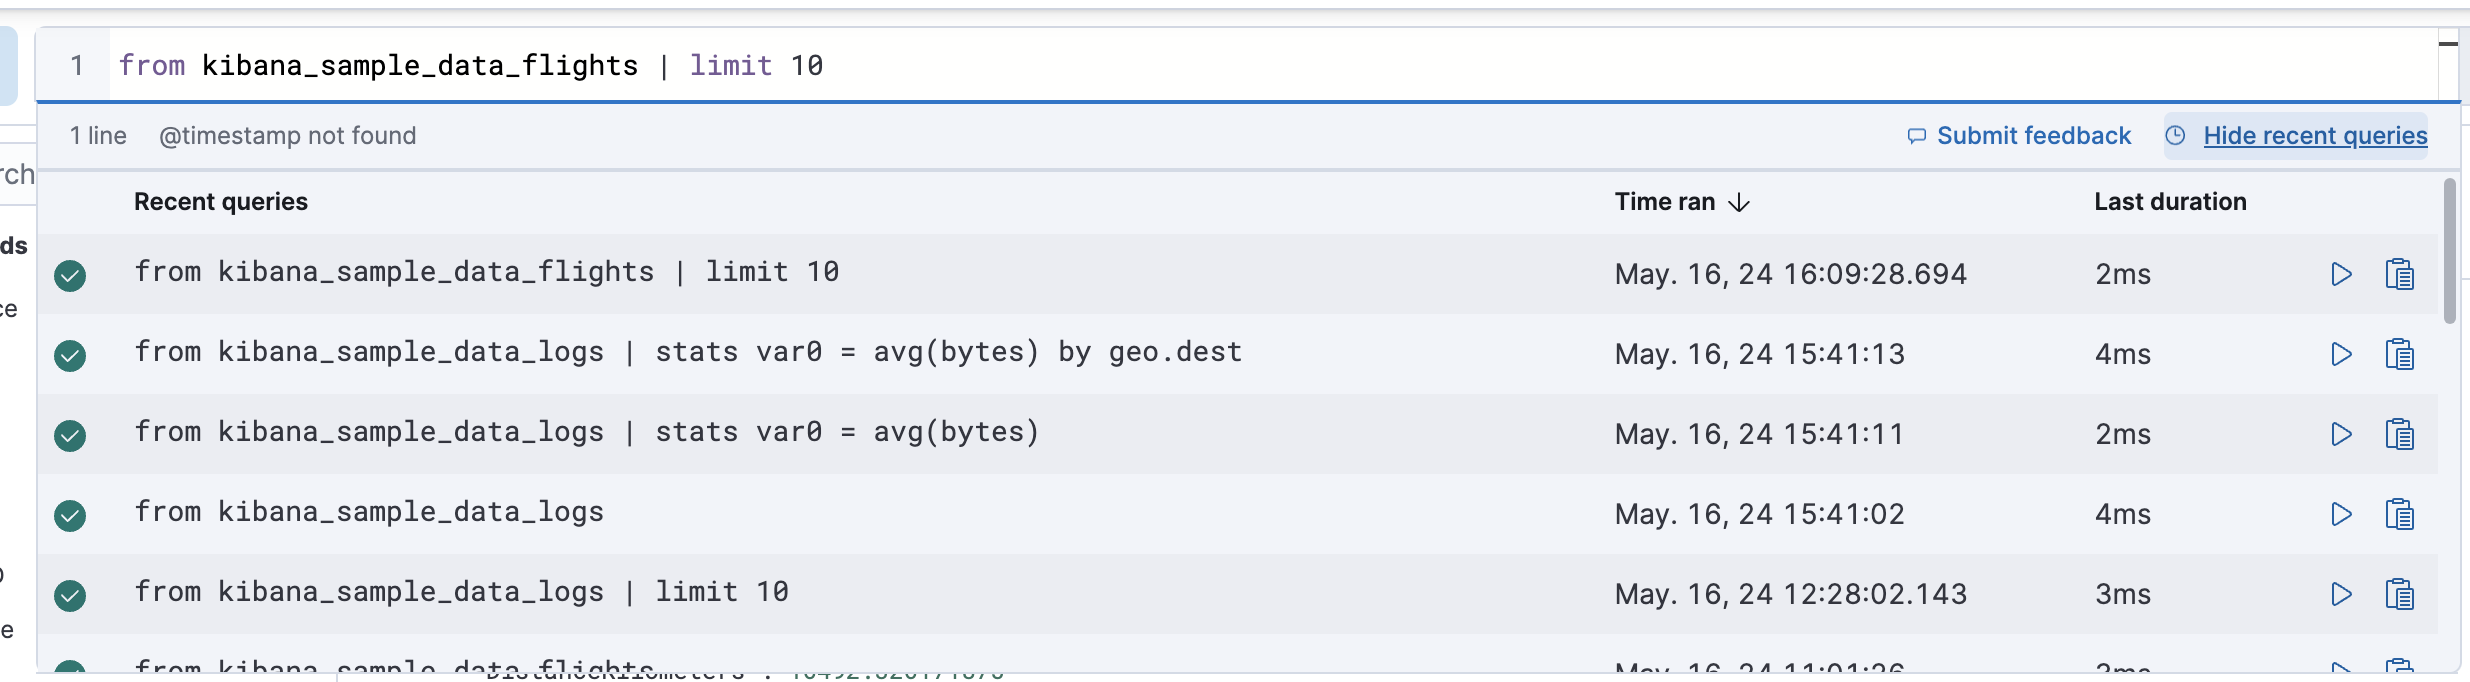Hide recent queries
This screenshot has height=682, width=2470.
tap(2314, 136)
